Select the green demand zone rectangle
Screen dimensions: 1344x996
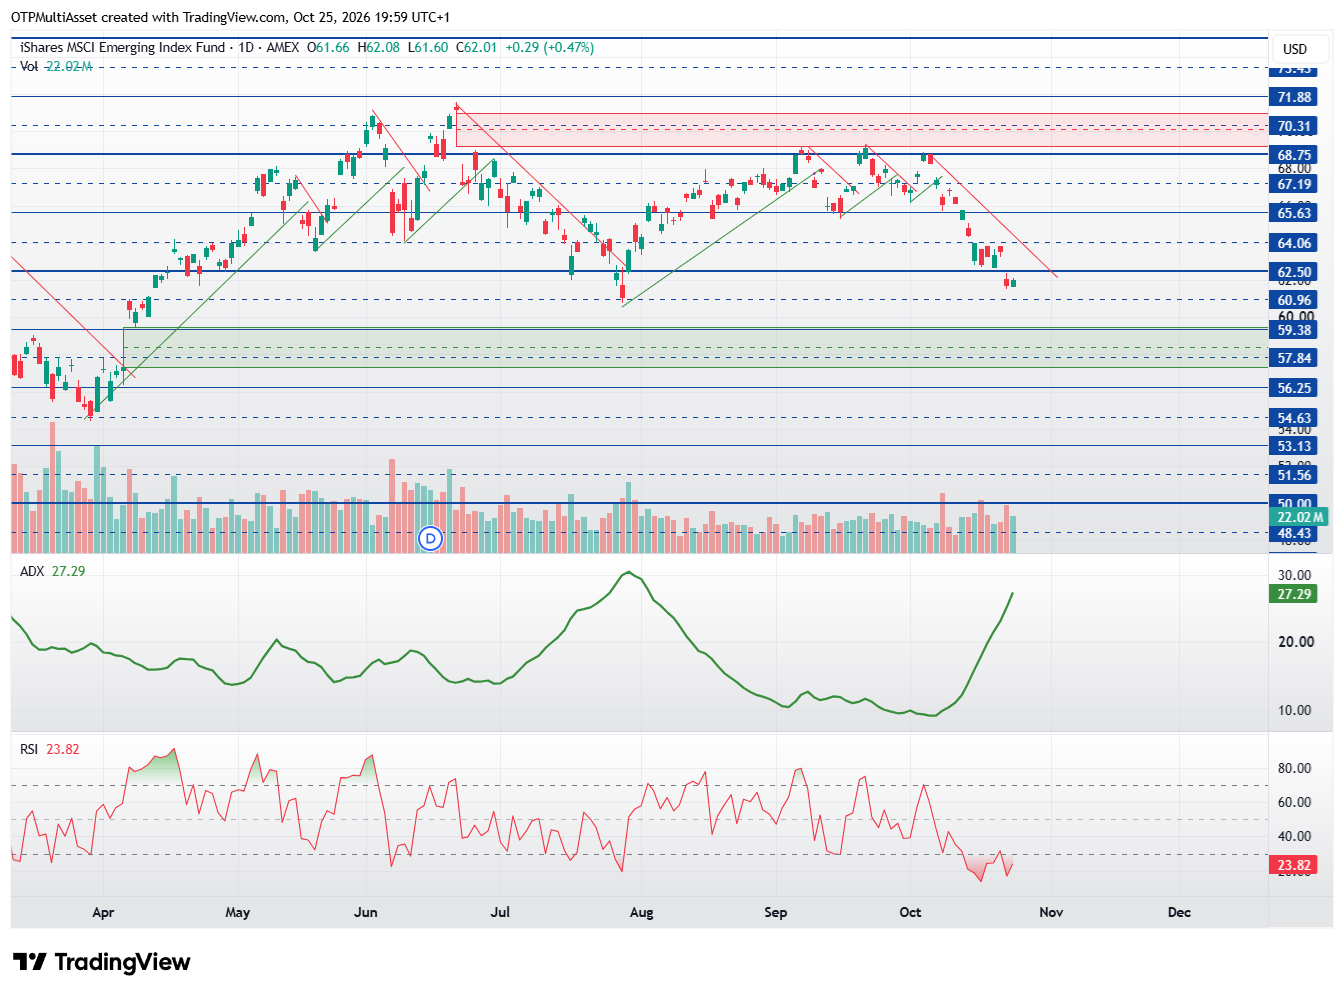click(695, 347)
